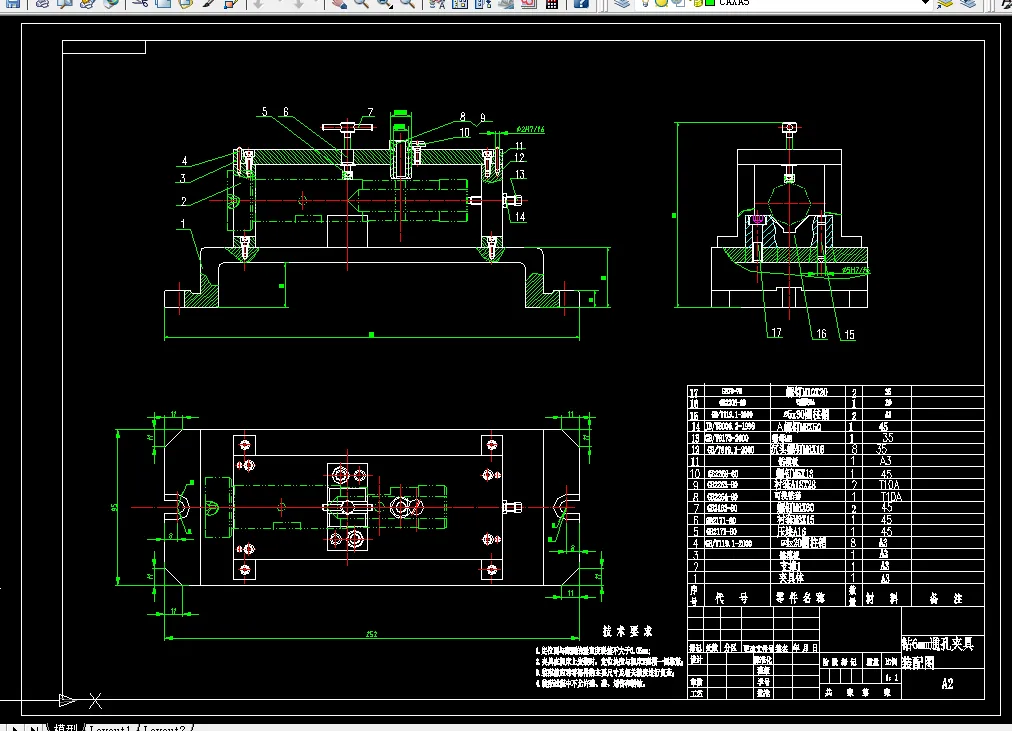Click the grayed Redo arrow

coord(298,3)
